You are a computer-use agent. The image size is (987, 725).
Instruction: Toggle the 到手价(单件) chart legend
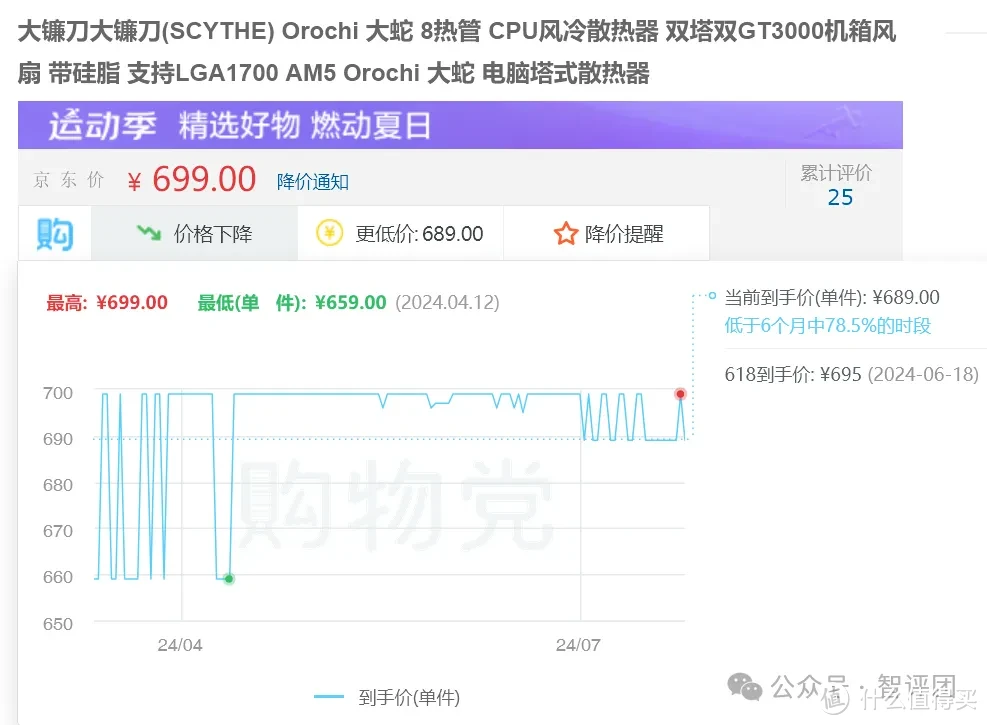tap(387, 697)
